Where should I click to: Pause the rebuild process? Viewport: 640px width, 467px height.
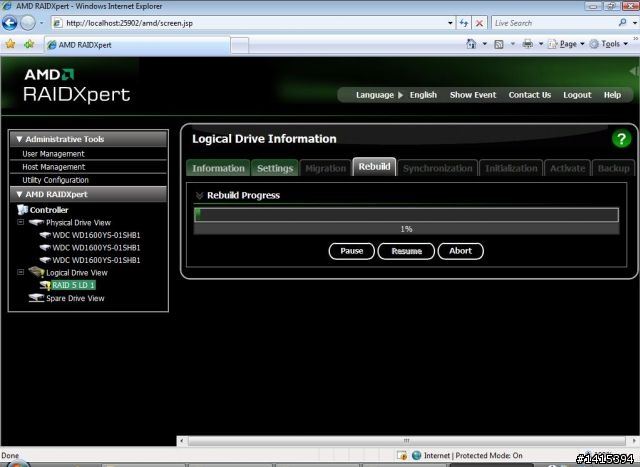click(x=351, y=251)
